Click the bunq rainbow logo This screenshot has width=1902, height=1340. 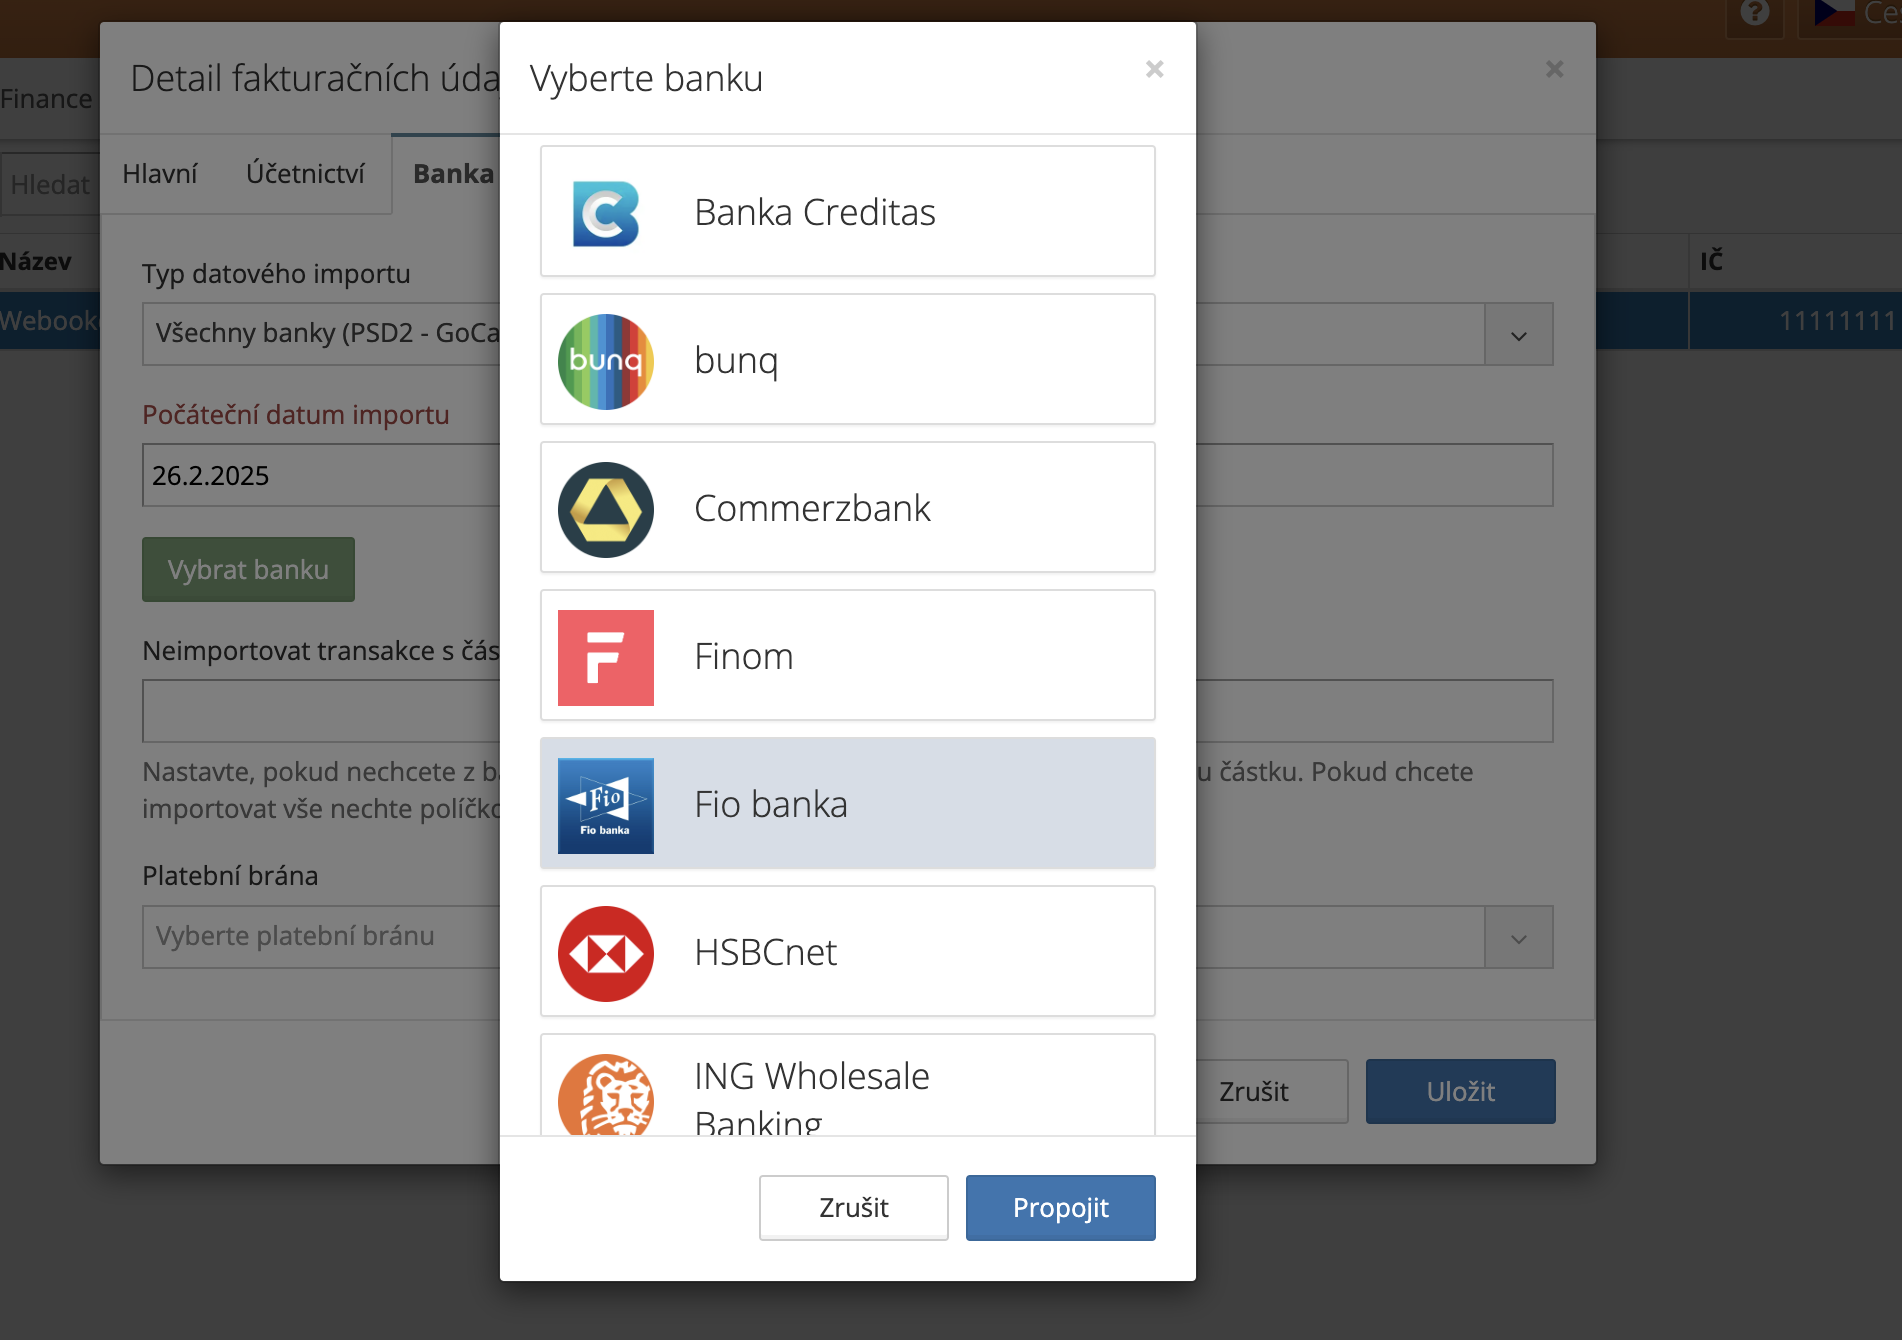[606, 361]
